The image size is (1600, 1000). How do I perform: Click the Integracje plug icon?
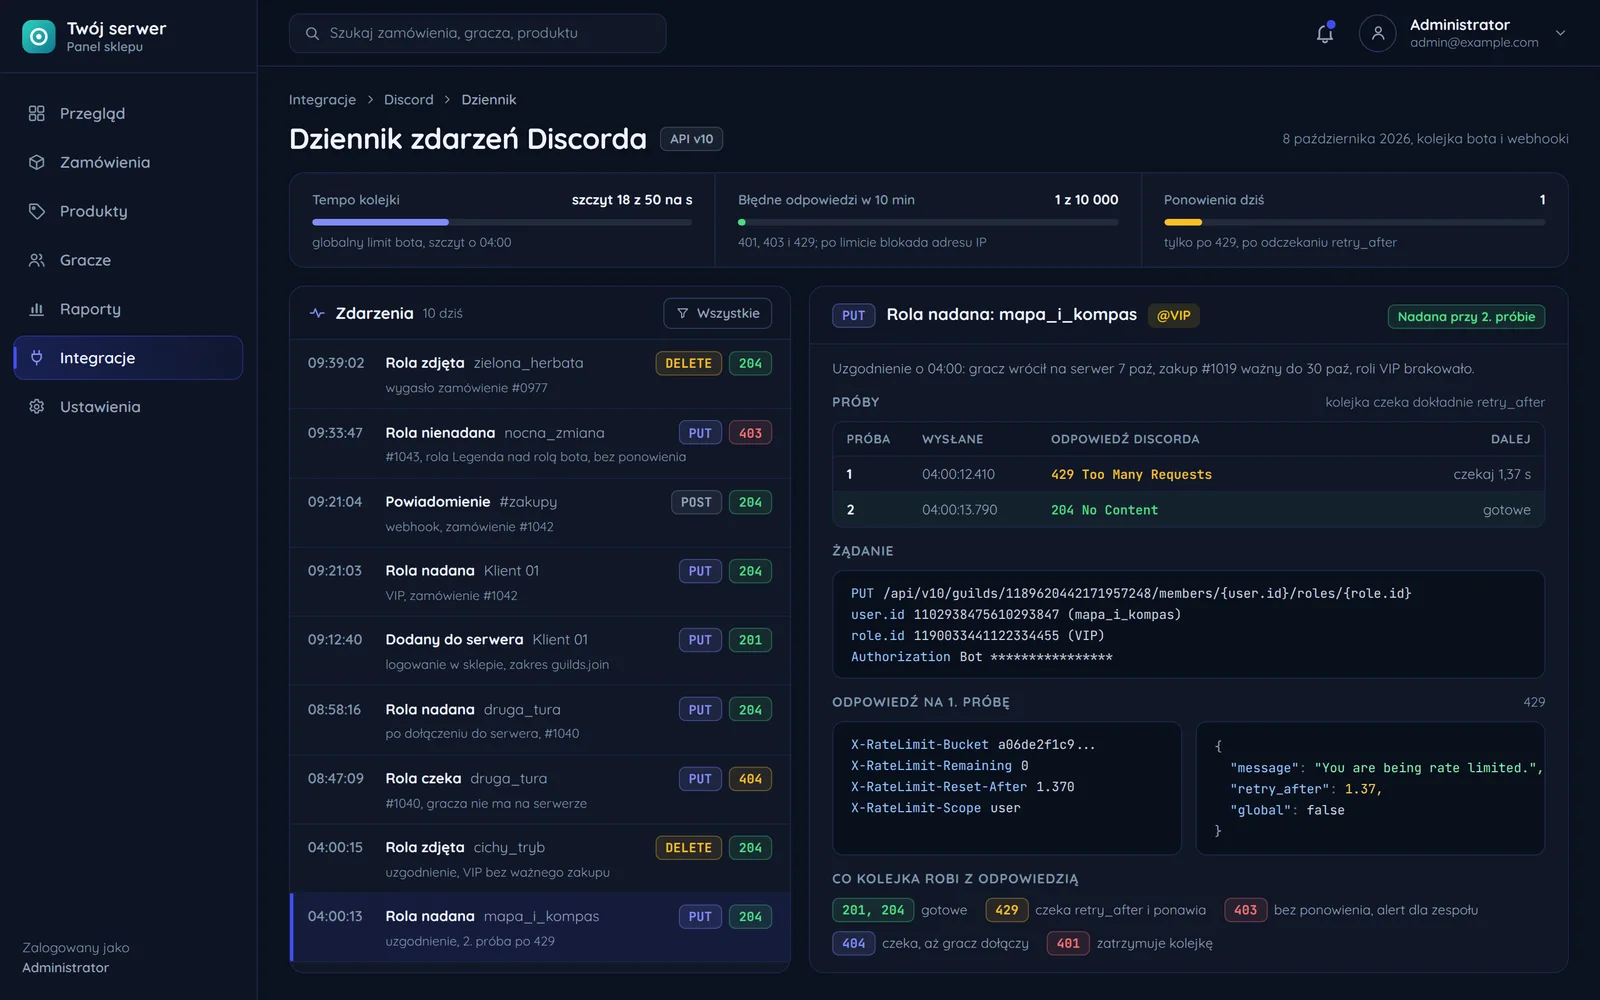[37, 357]
